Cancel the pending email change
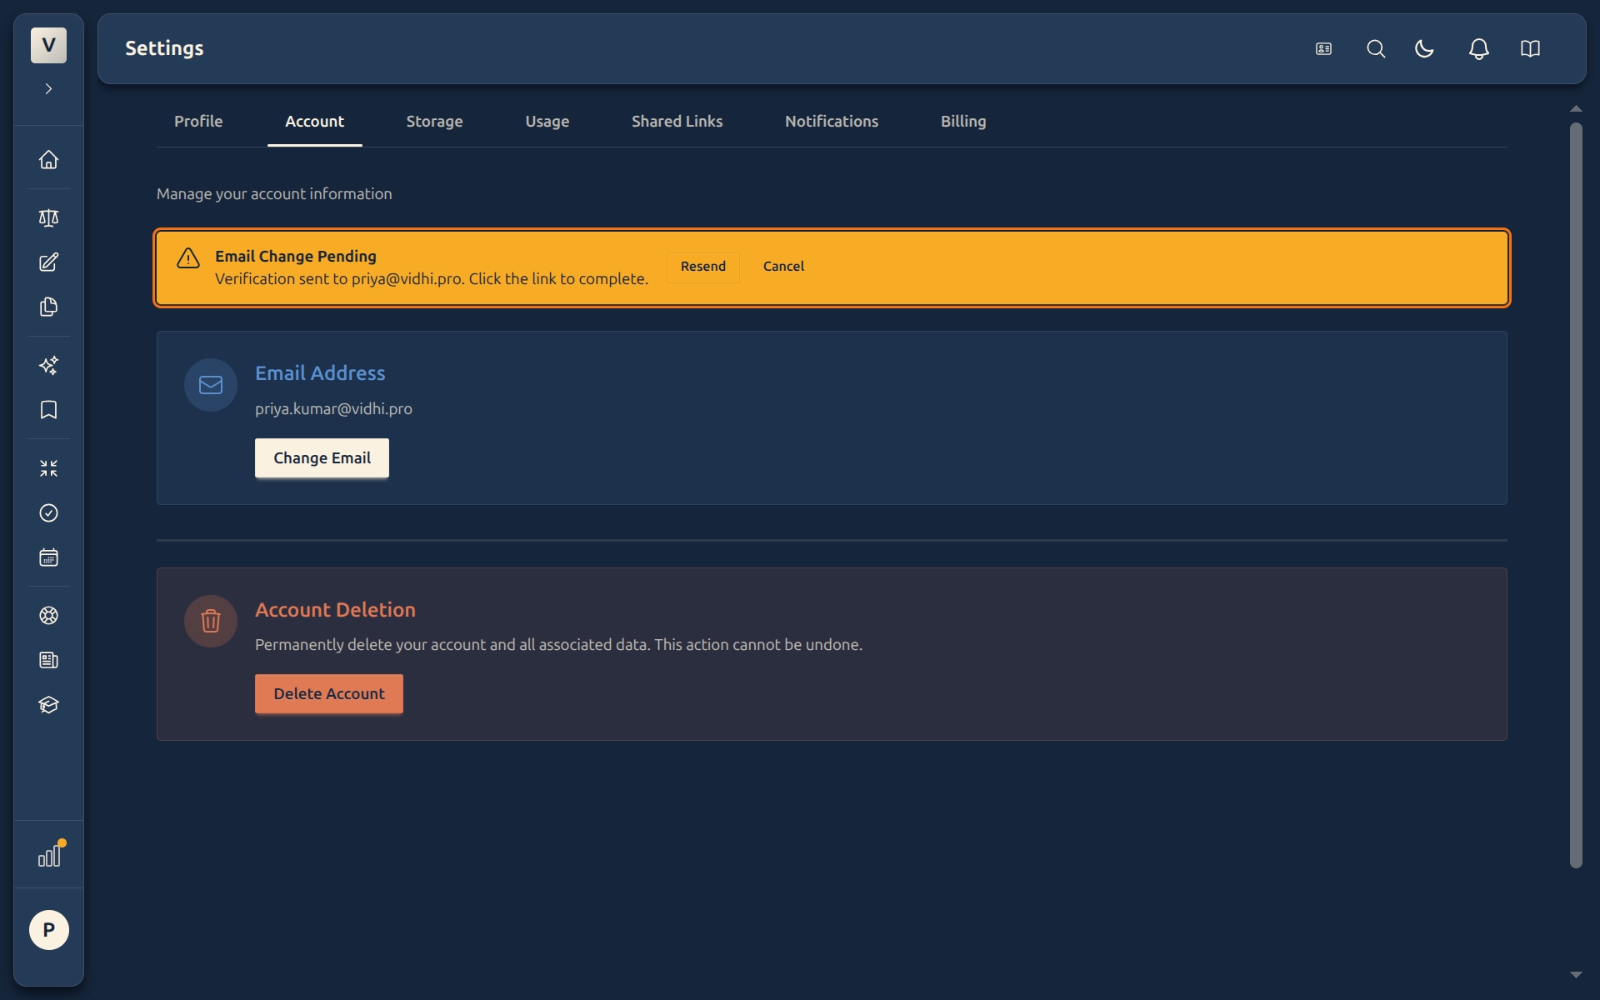The width and height of the screenshot is (1600, 1000). [783, 267]
